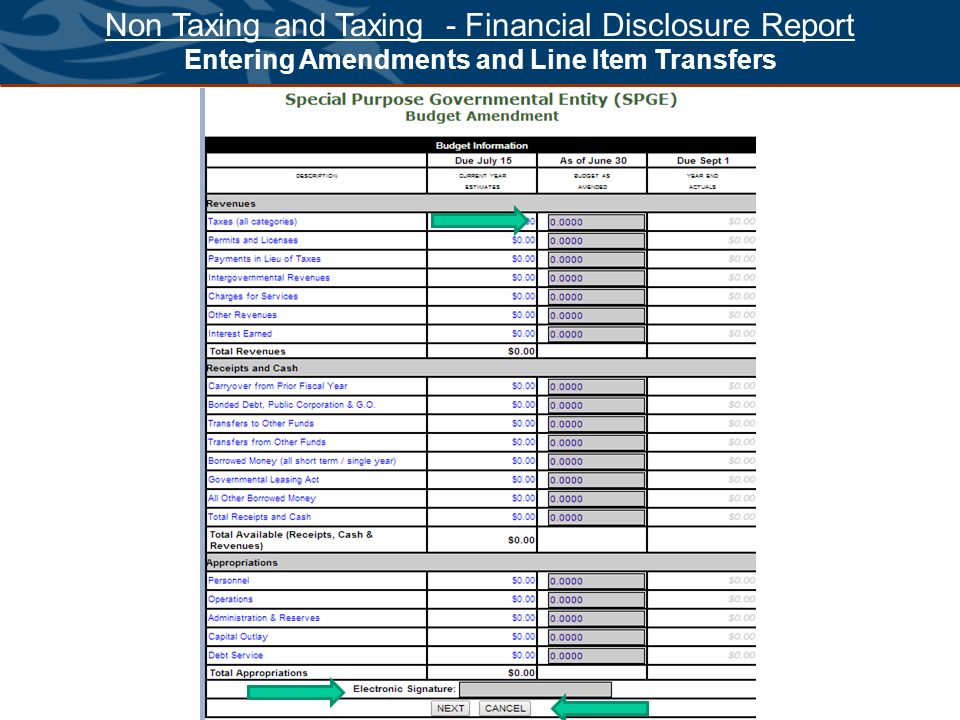Open the Total Receipts and Cash link

click(x=260, y=517)
